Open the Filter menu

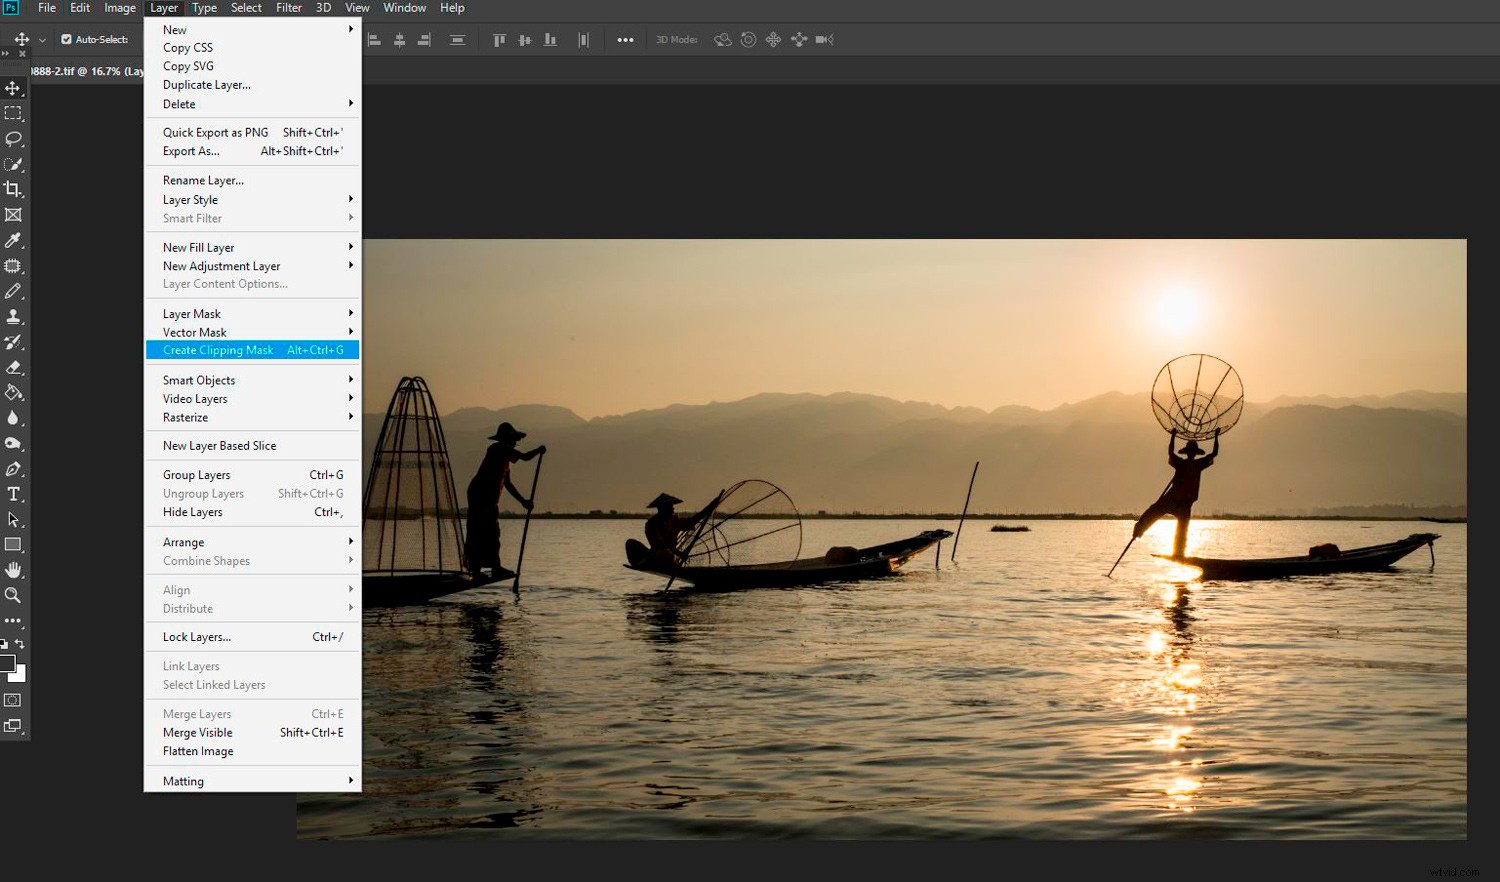289,8
